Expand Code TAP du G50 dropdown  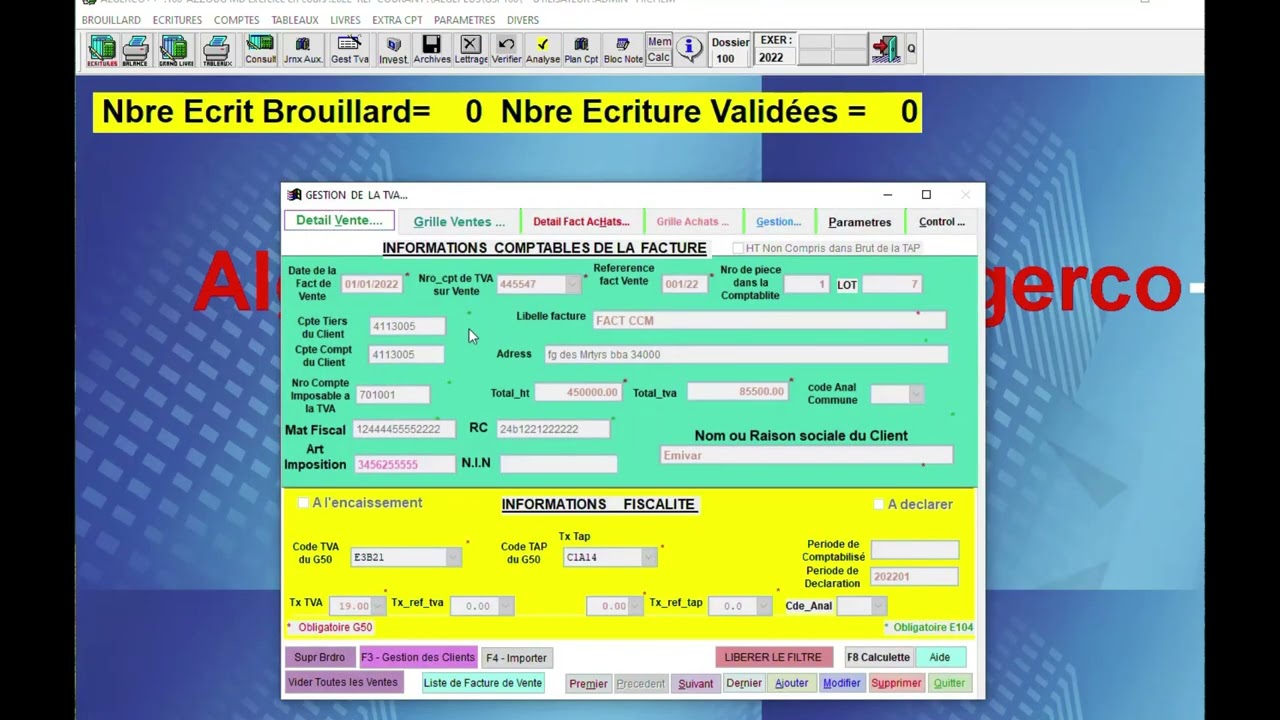(649, 557)
